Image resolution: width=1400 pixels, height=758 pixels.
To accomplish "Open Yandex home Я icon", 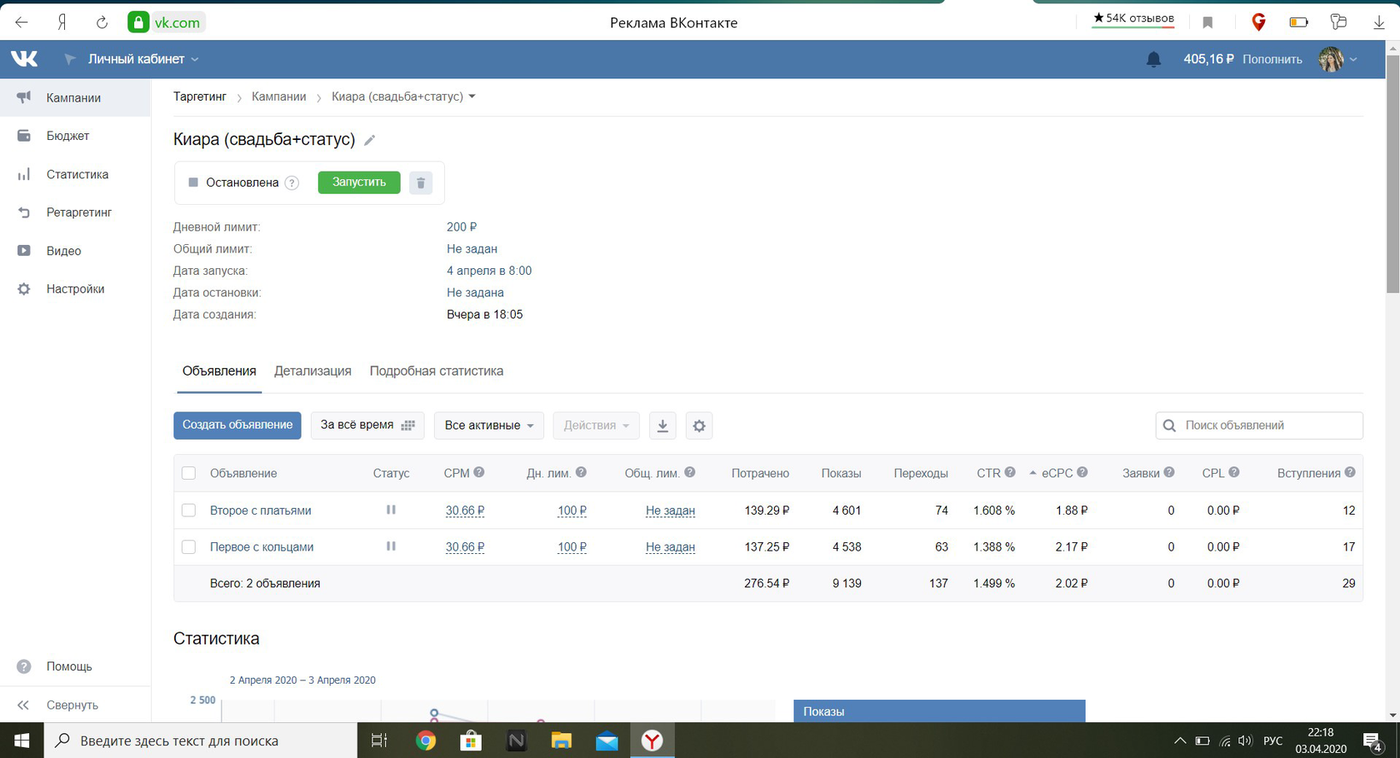I will [61, 22].
